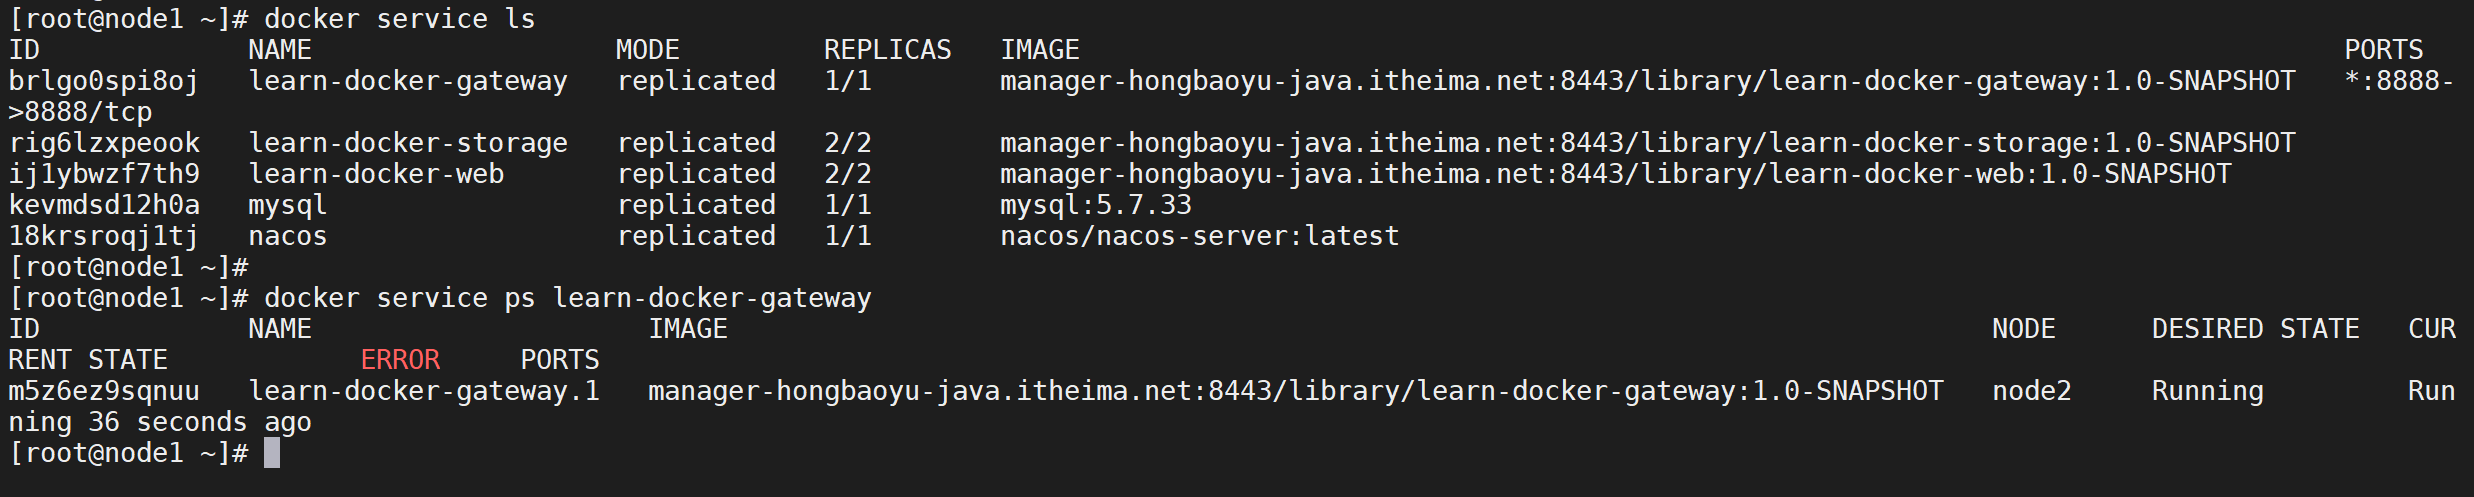
Task: Click the REPLICAS column header
Action: pos(887,50)
